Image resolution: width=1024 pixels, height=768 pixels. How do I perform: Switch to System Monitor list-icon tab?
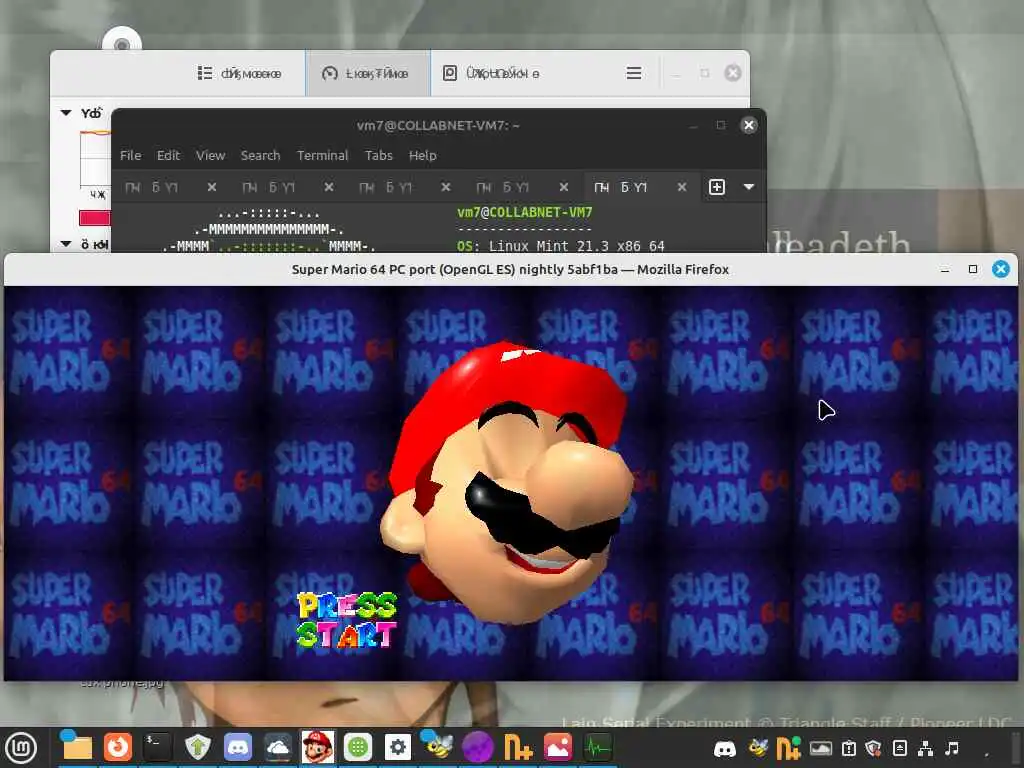tap(240, 73)
